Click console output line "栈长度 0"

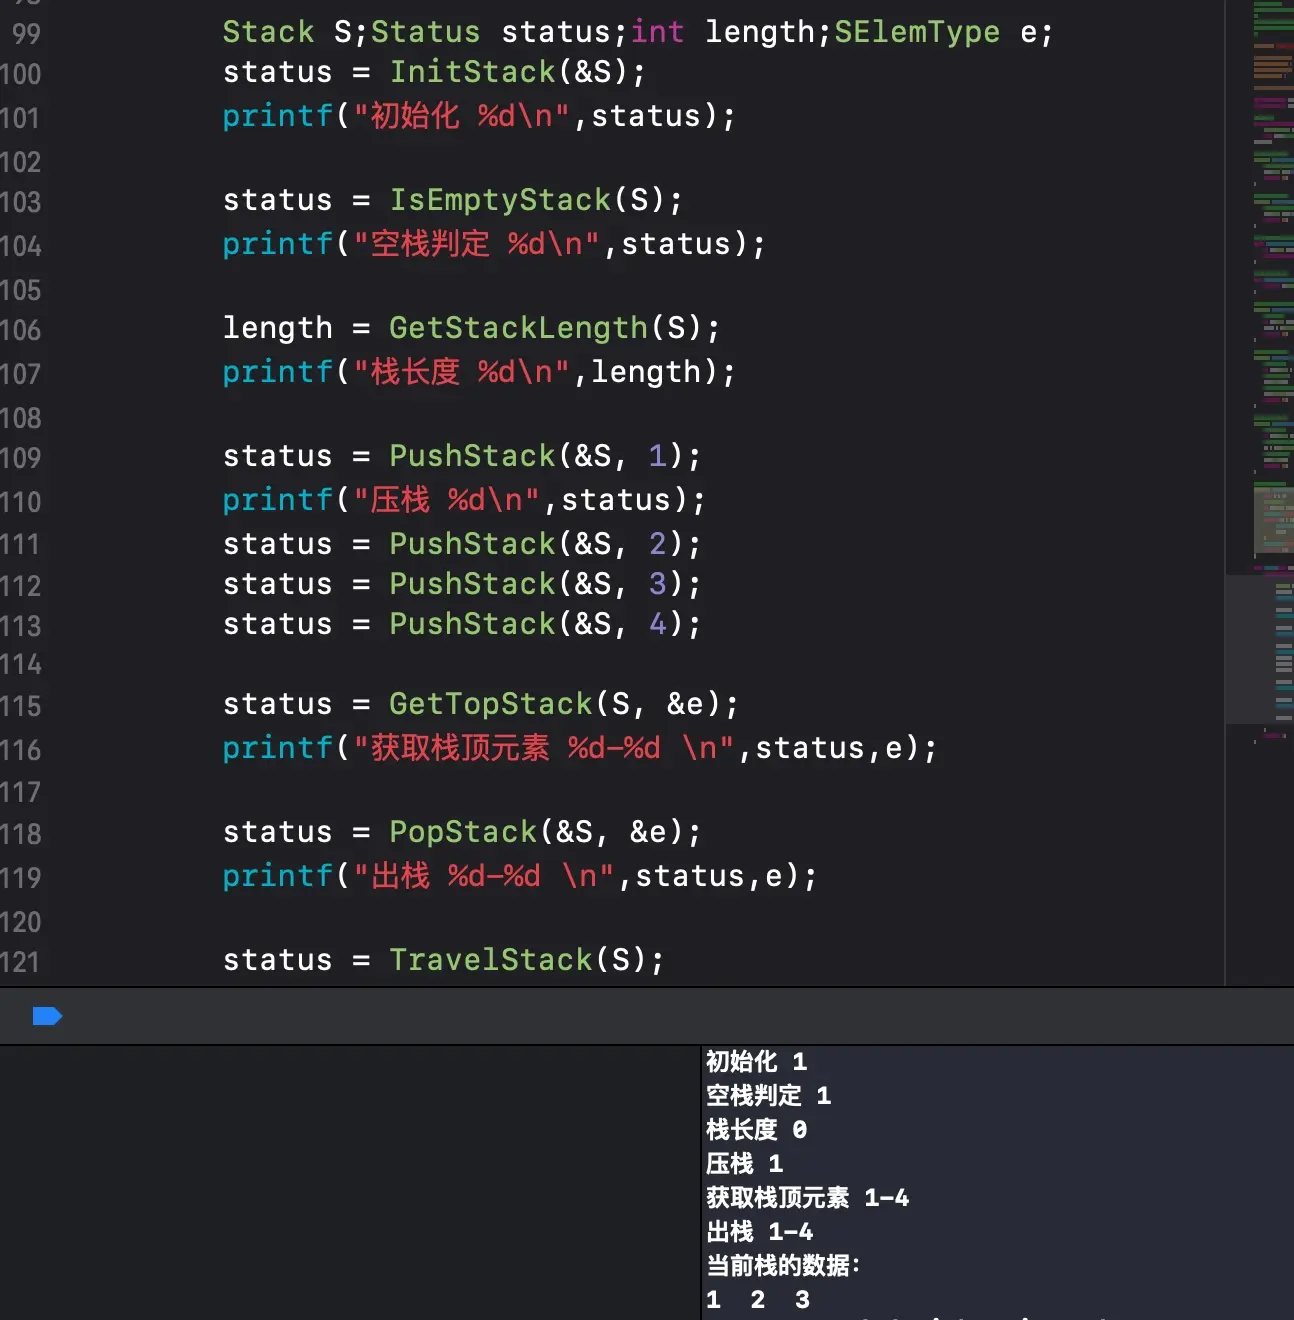click(757, 1130)
